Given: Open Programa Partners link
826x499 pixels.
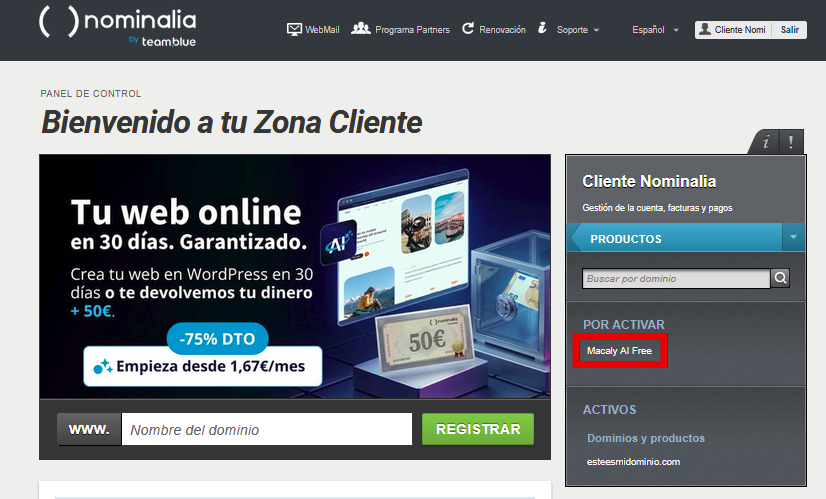Looking at the screenshot, I should pos(412,30).
